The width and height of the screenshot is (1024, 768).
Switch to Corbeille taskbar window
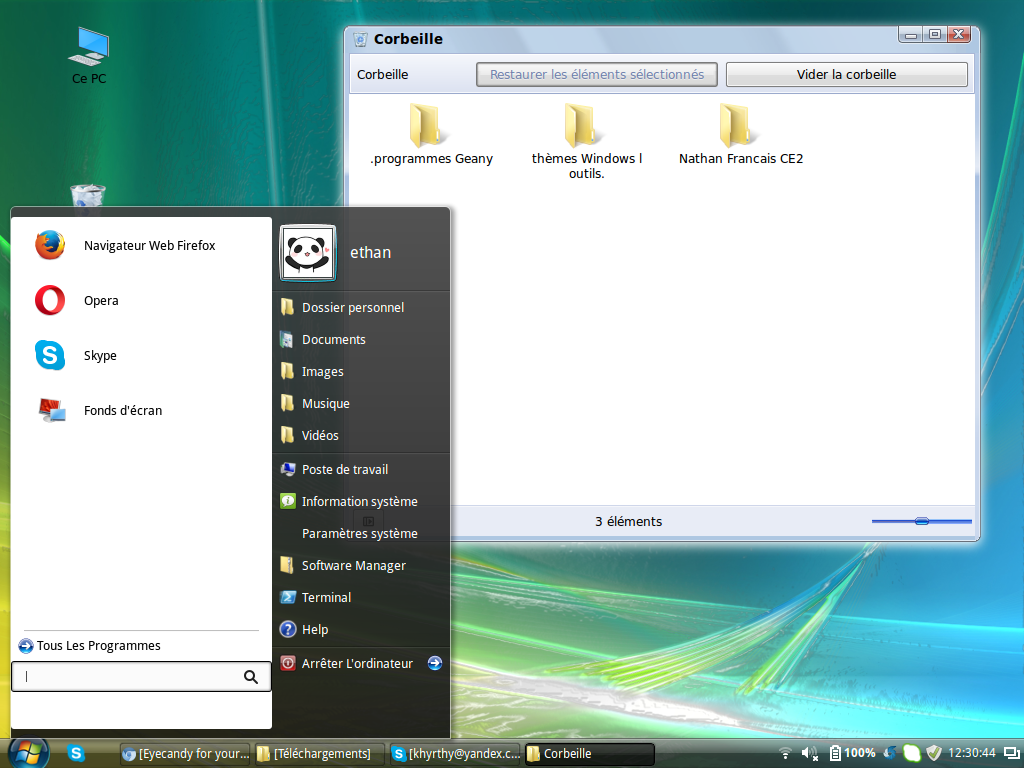point(590,754)
